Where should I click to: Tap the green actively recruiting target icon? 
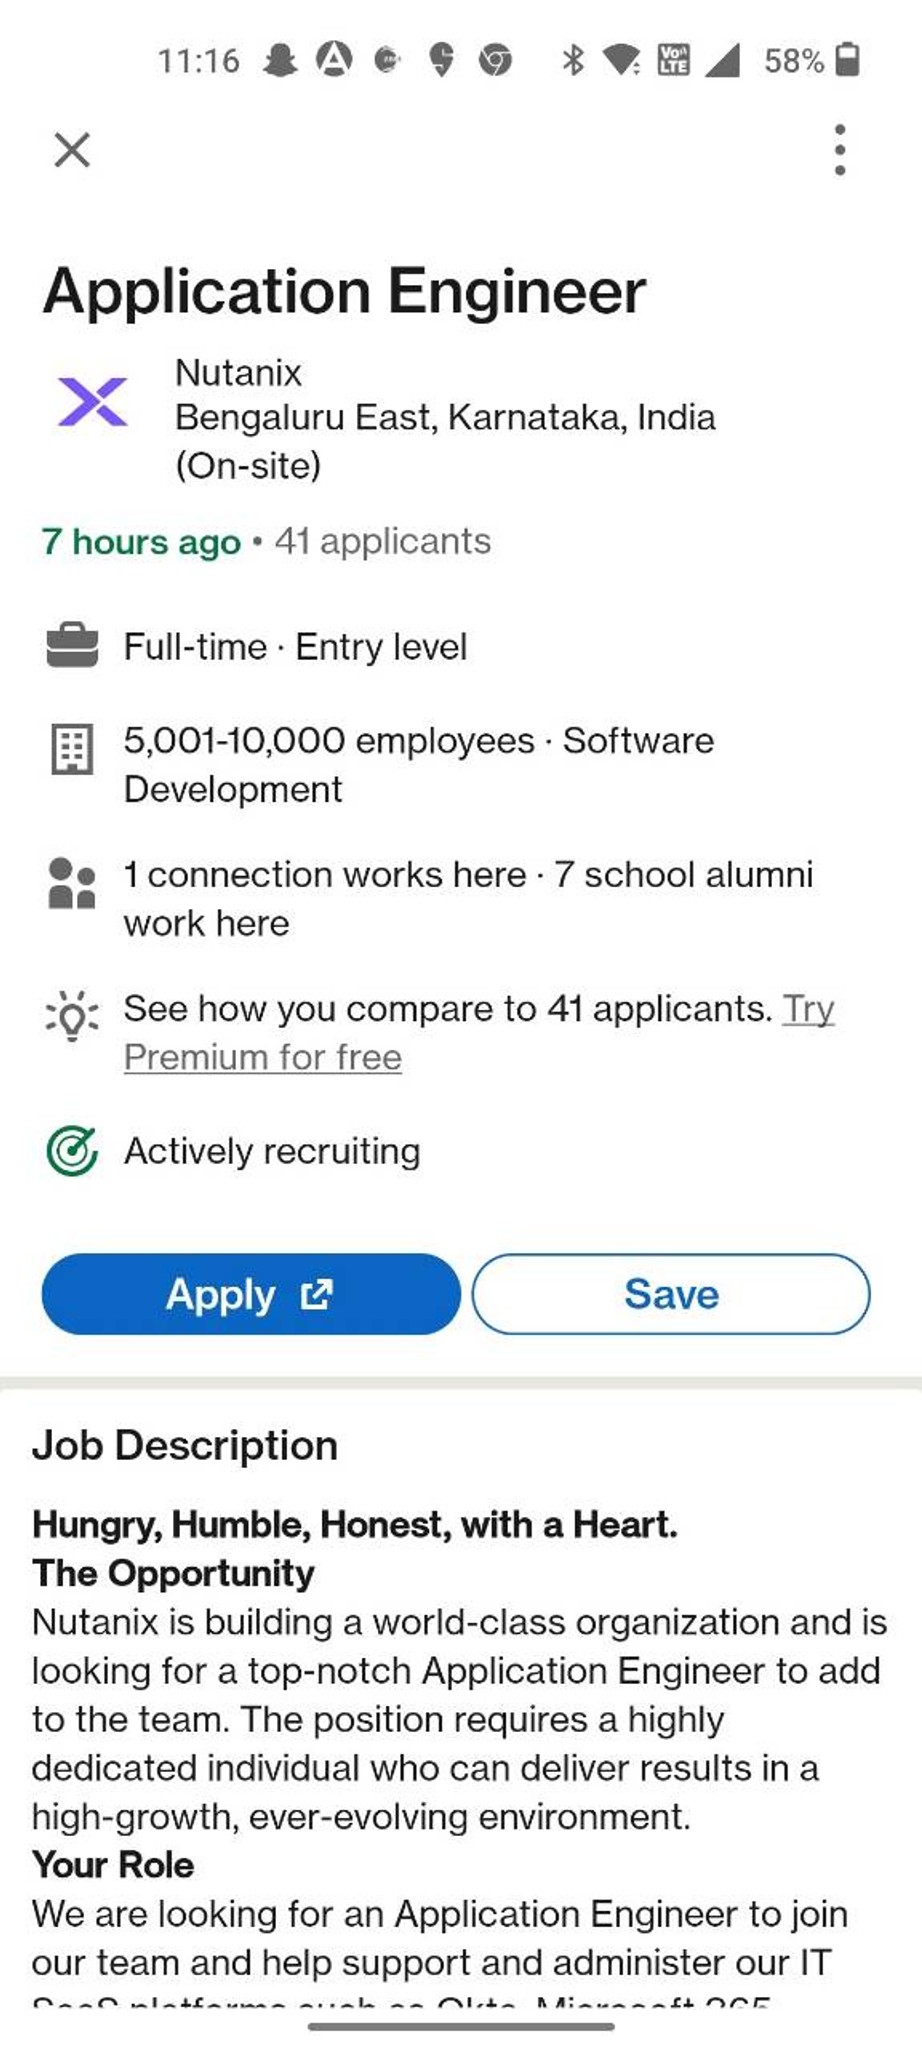[x=72, y=1151]
